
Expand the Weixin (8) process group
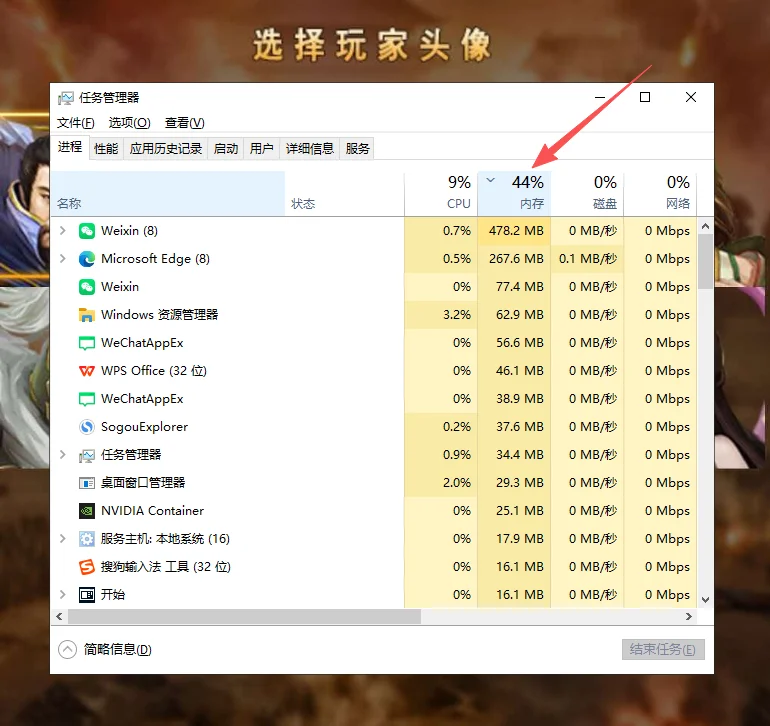coord(62,230)
